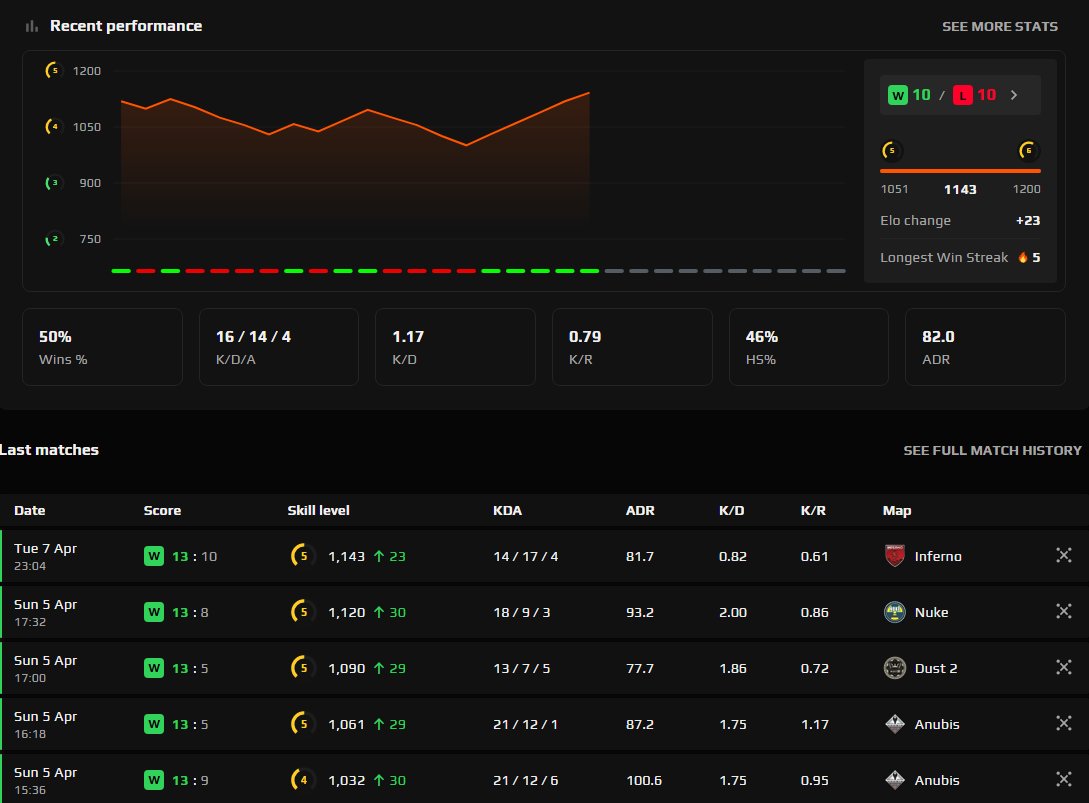Click the 2.00 K/D value
This screenshot has width=1089, height=803.
pos(733,613)
